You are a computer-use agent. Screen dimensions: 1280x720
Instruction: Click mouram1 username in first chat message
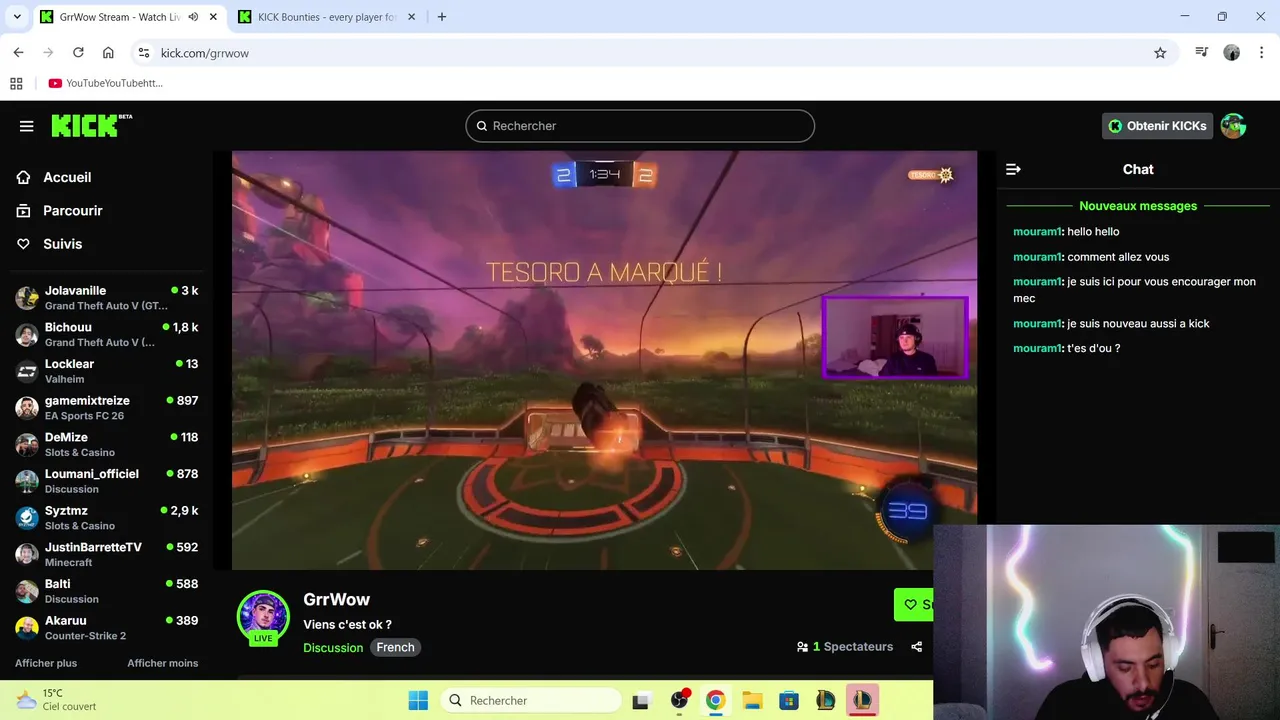(1037, 232)
